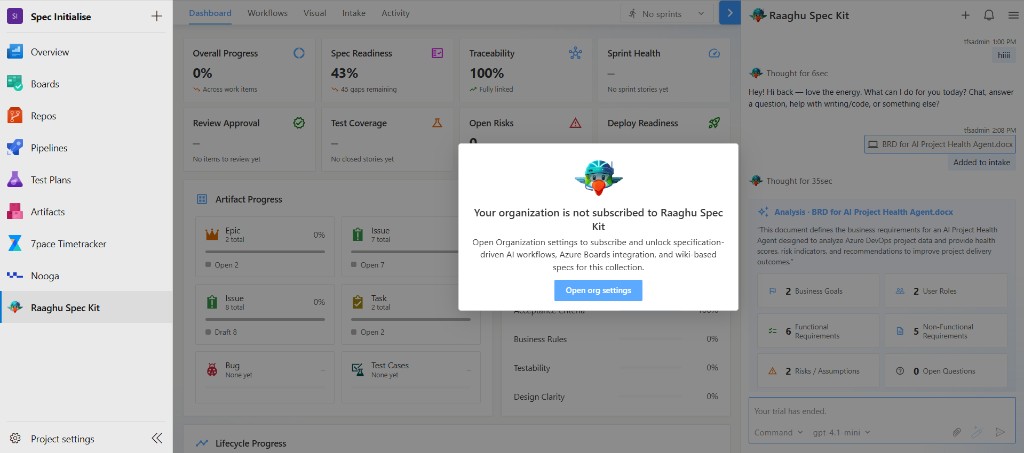The height and width of the screenshot is (453, 1024).
Task: Click the magic wand icon in chat box
Action: click(978, 432)
